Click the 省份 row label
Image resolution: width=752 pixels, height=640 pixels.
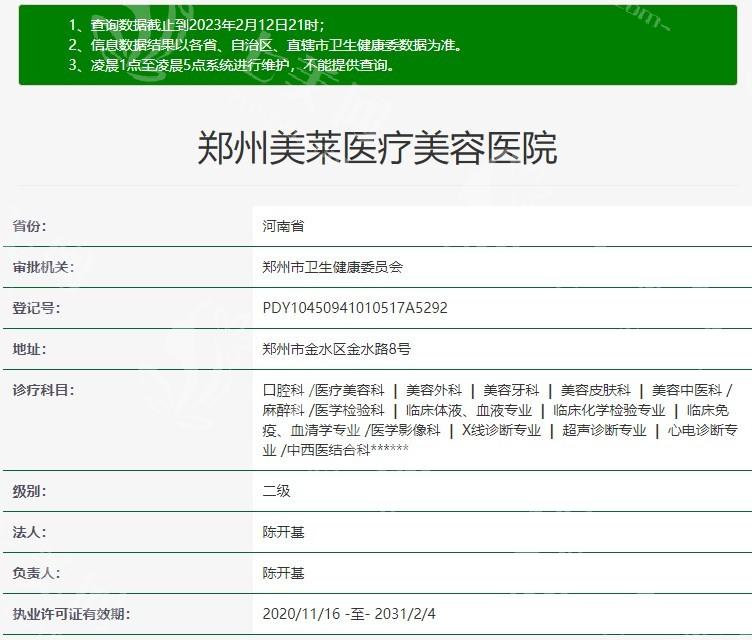click(x=30, y=226)
